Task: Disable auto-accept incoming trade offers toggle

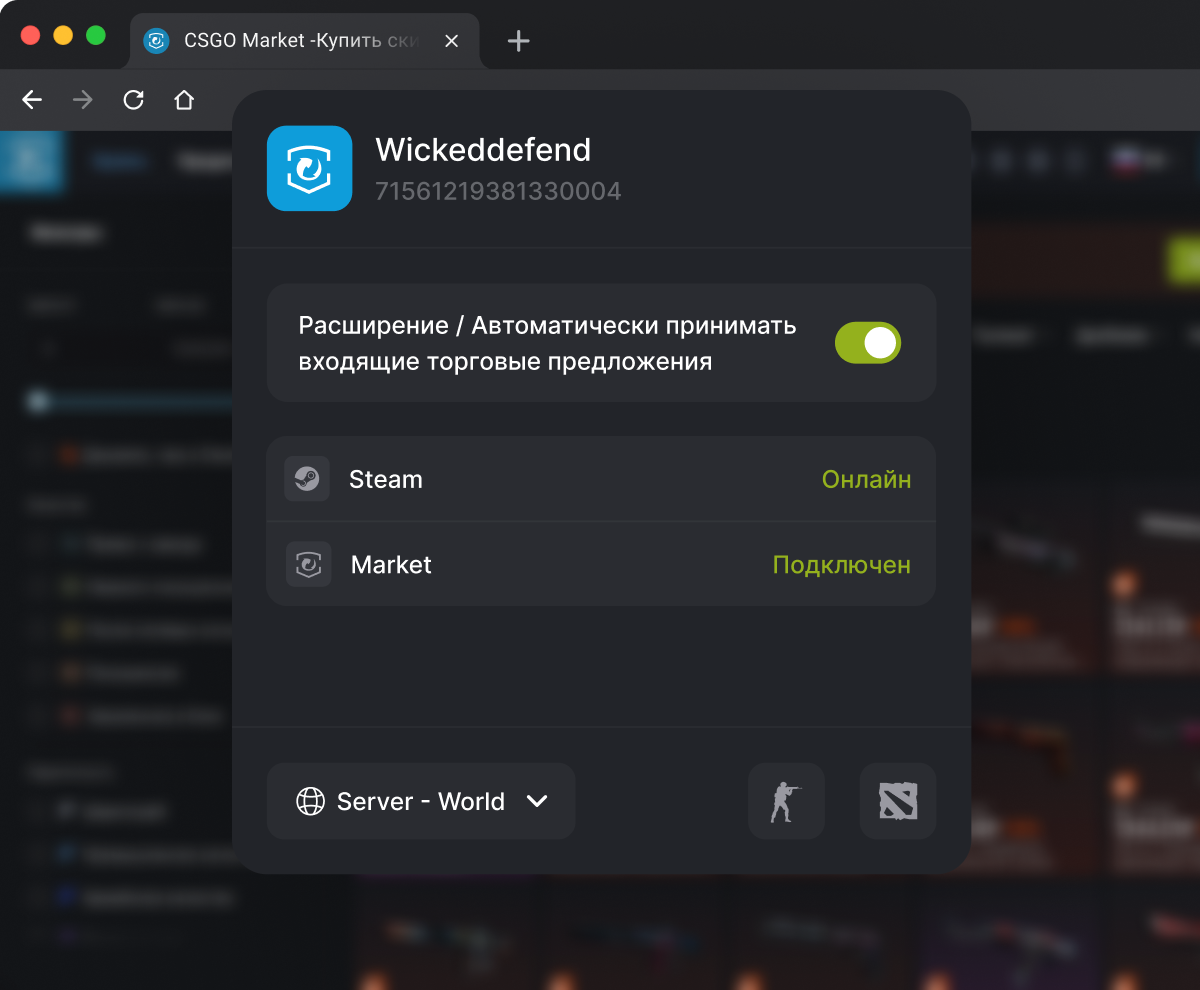Action: click(x=868, y=343)
